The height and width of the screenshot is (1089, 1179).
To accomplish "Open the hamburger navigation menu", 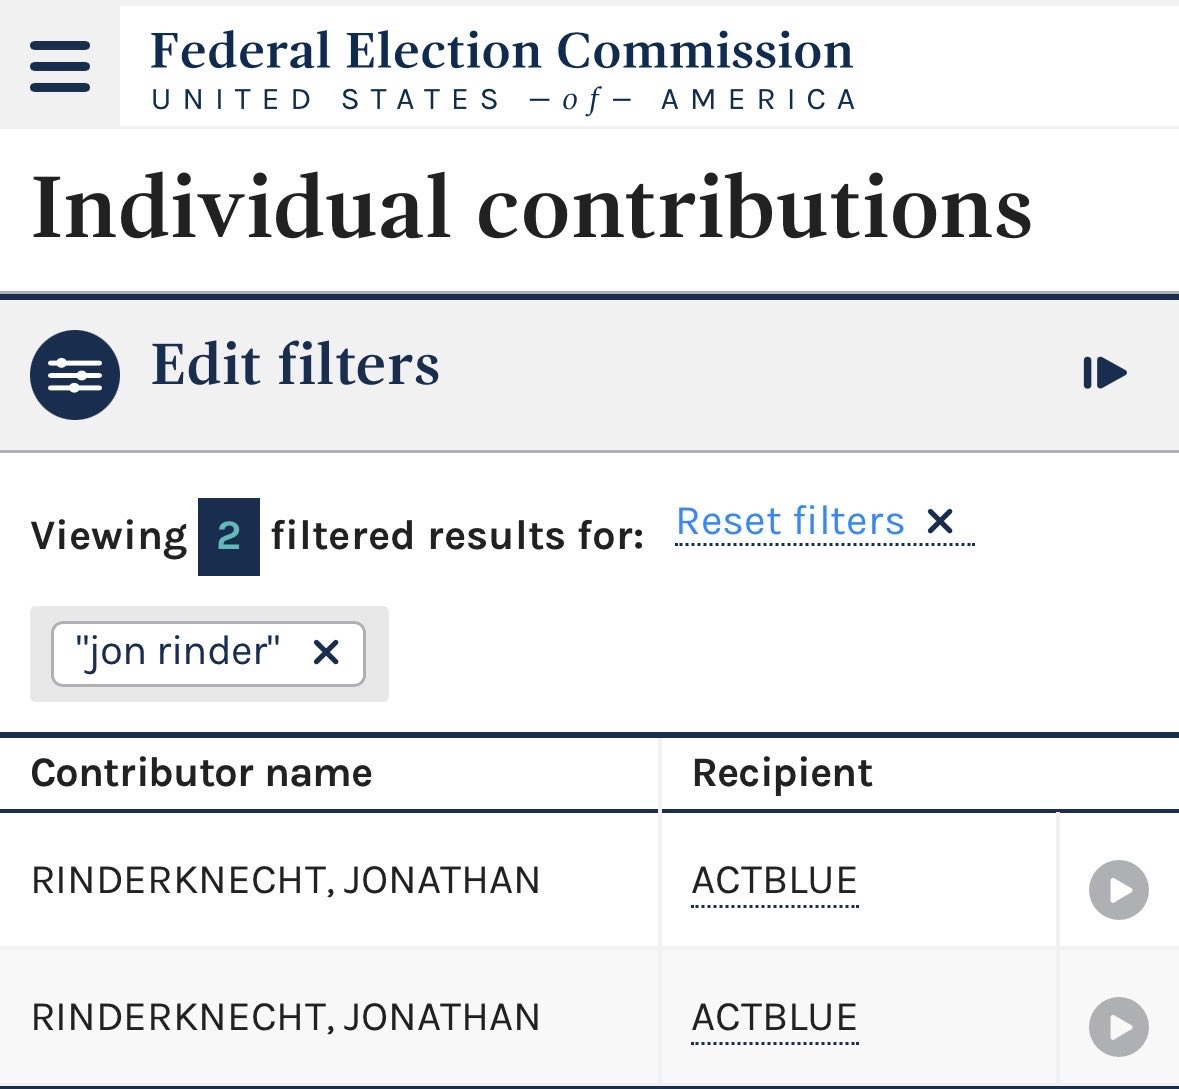I will [x=60, y=66].
